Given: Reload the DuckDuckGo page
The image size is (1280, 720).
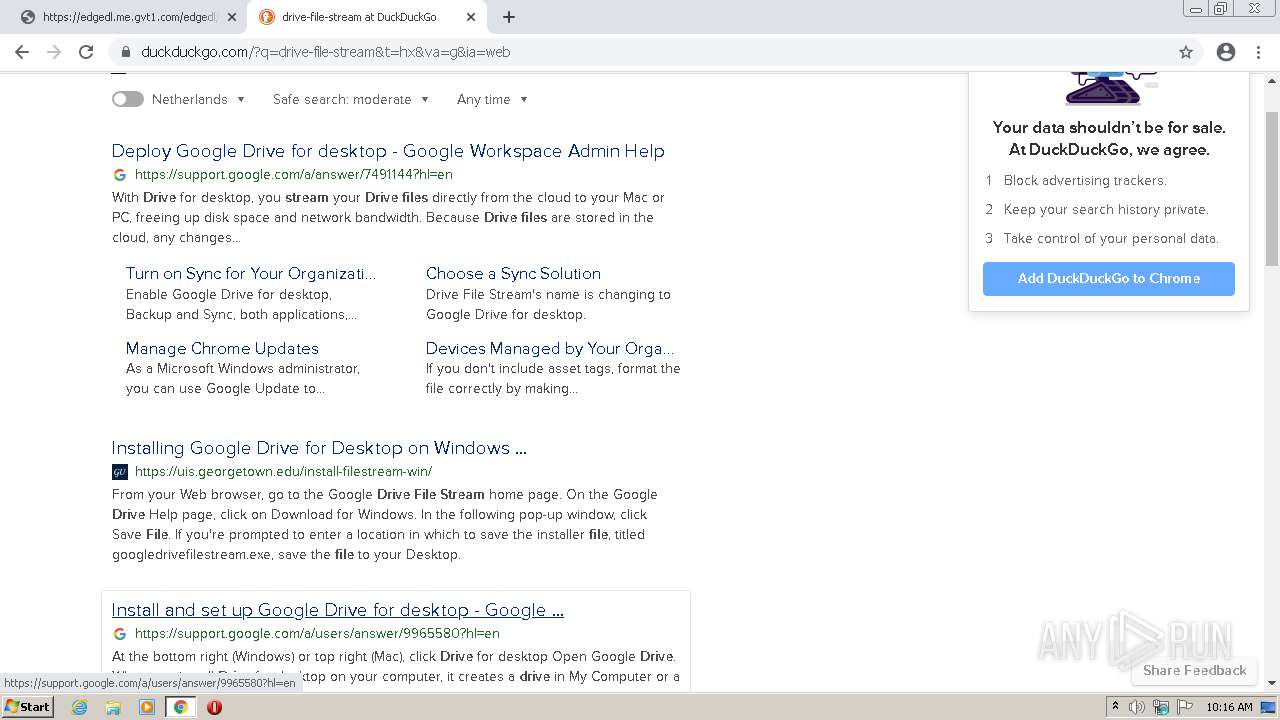Looking at the screenshot, I should point(86,52).
